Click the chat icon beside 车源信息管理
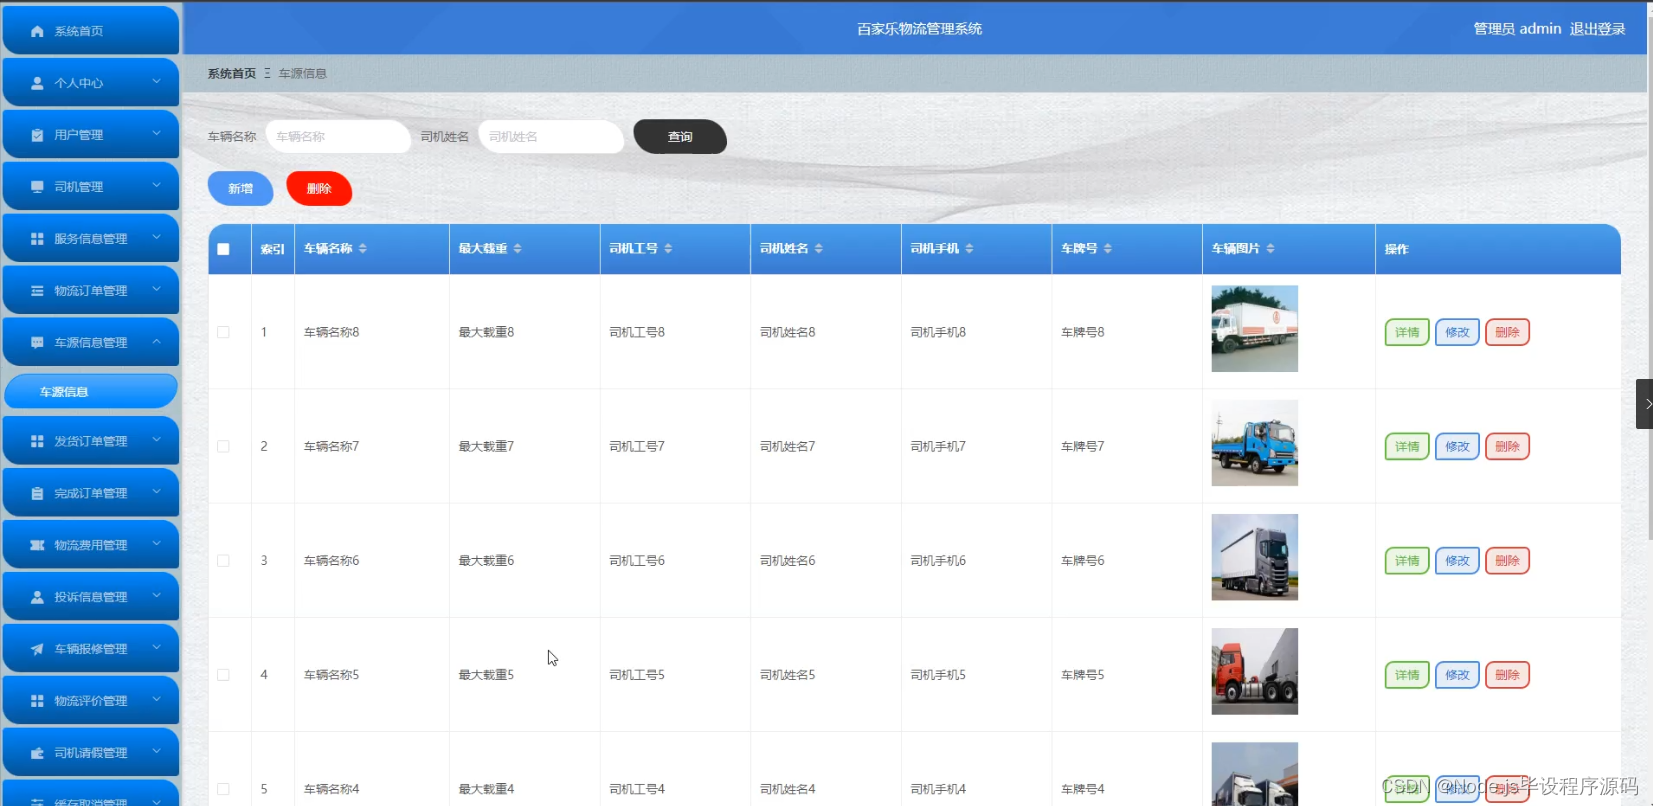This screenshot has width=1653, height=806. click(x=37, y=343)
